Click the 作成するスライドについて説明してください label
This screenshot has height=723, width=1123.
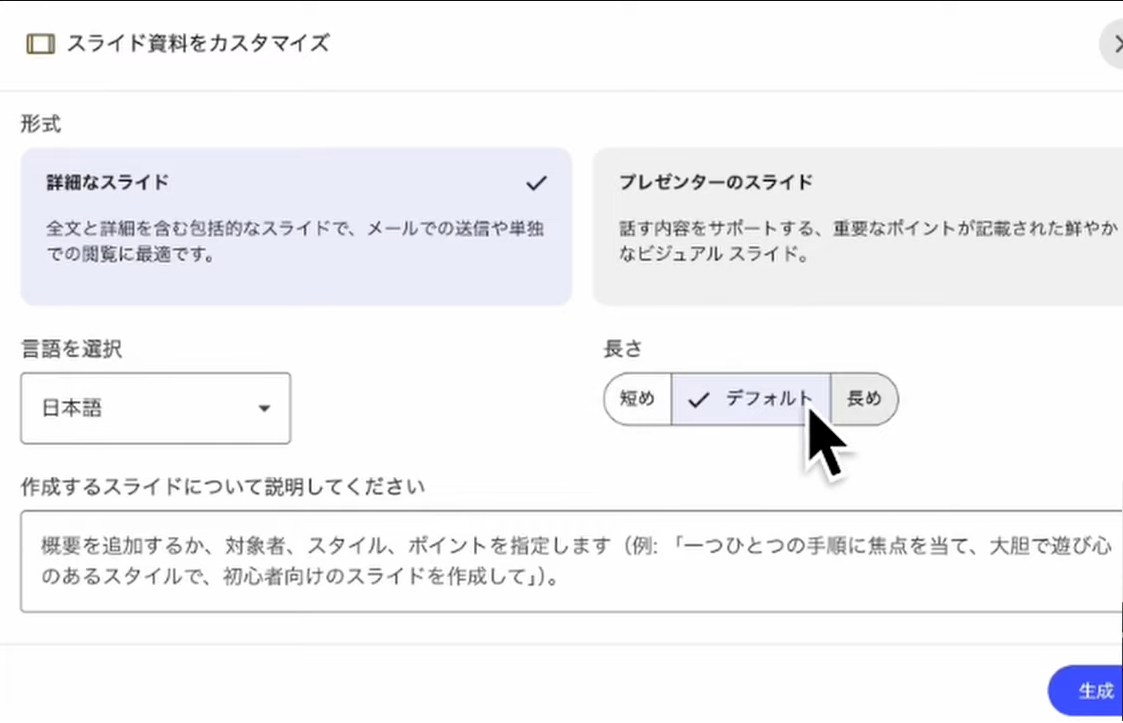coord(222,487)
